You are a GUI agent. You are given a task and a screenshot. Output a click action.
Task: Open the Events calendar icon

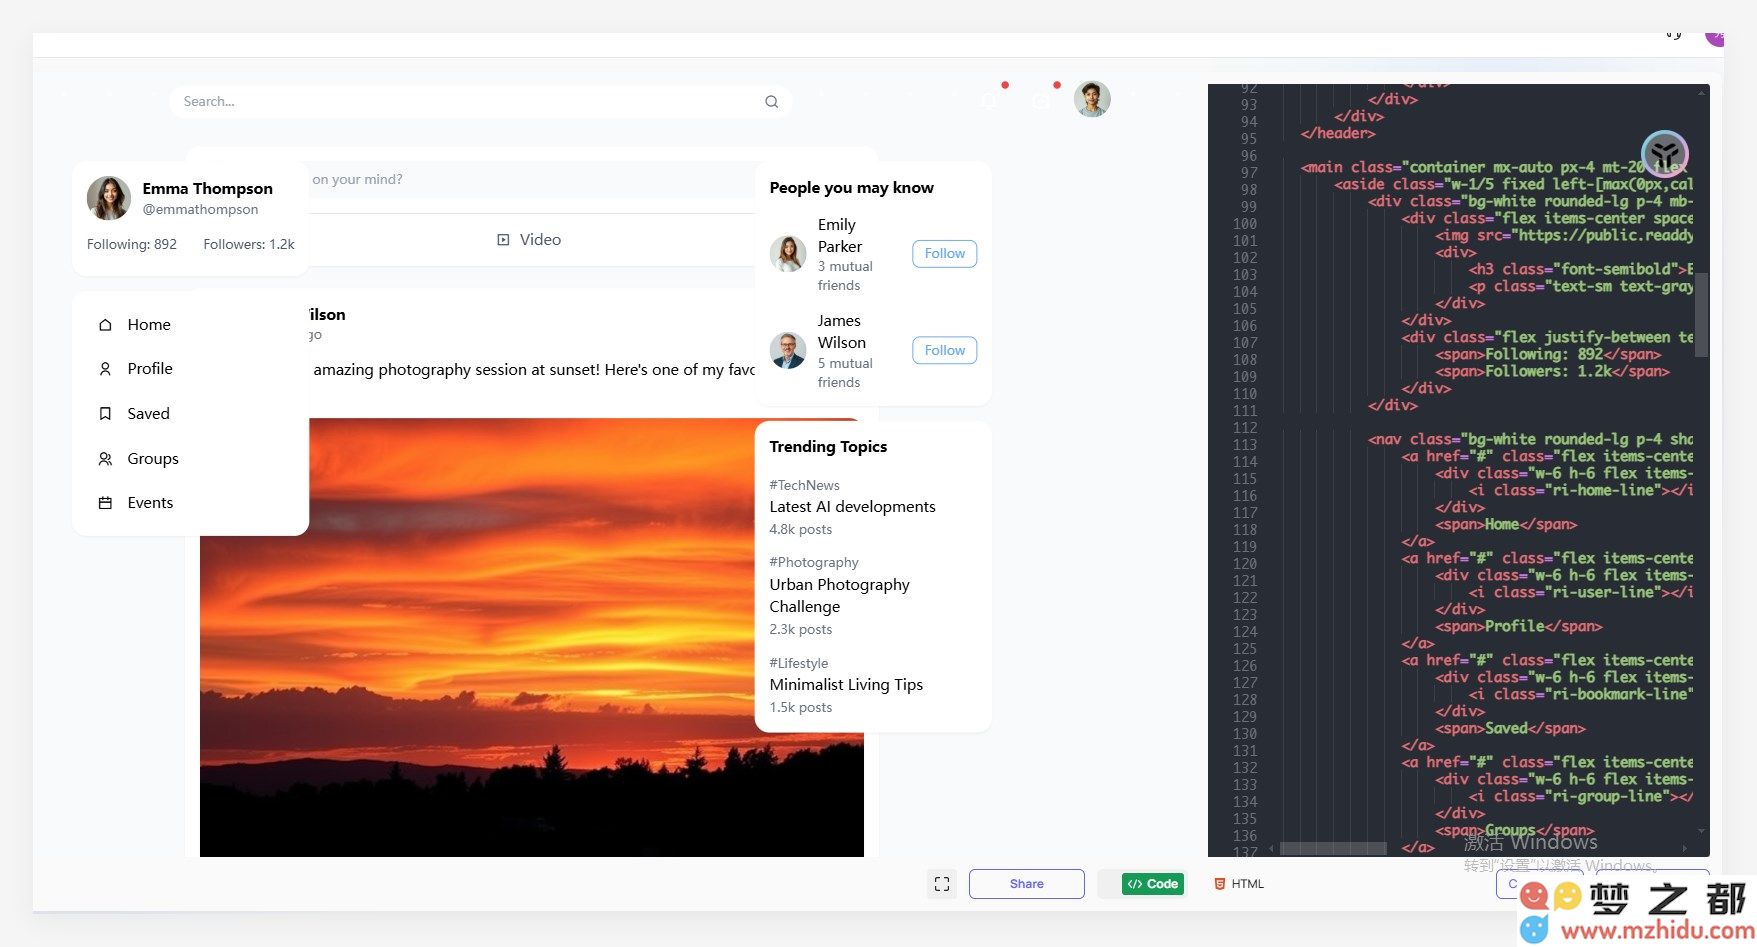click(105, 503)
